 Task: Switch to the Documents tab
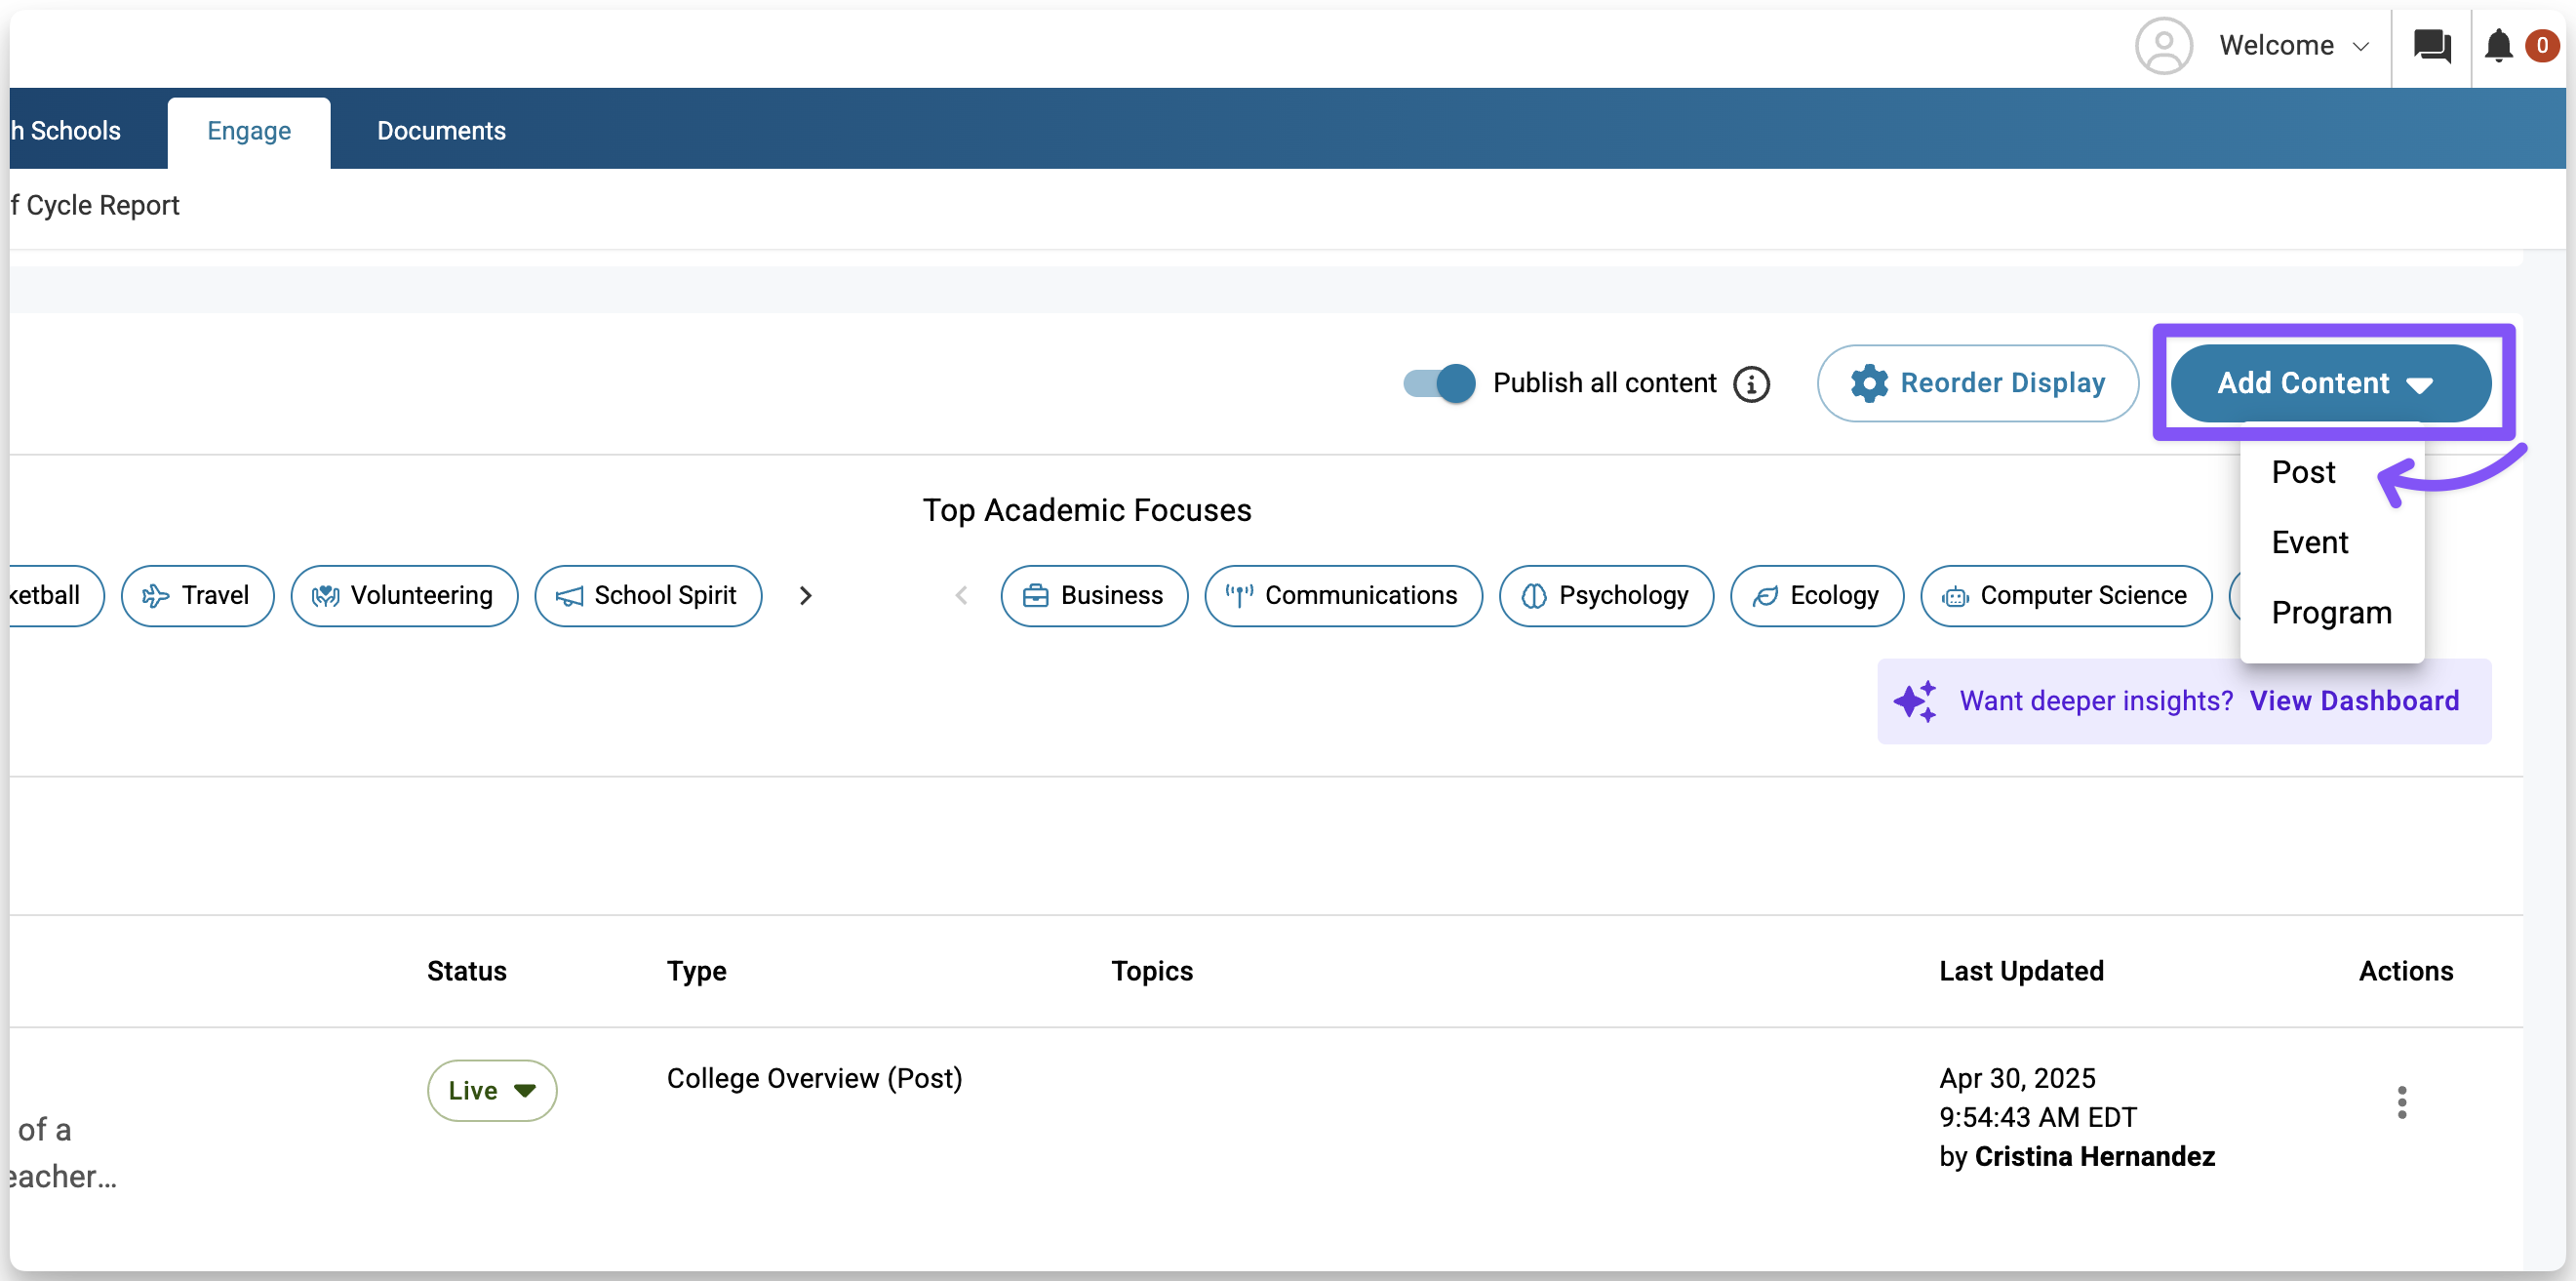pyautogui.click(x=441, y=131)
